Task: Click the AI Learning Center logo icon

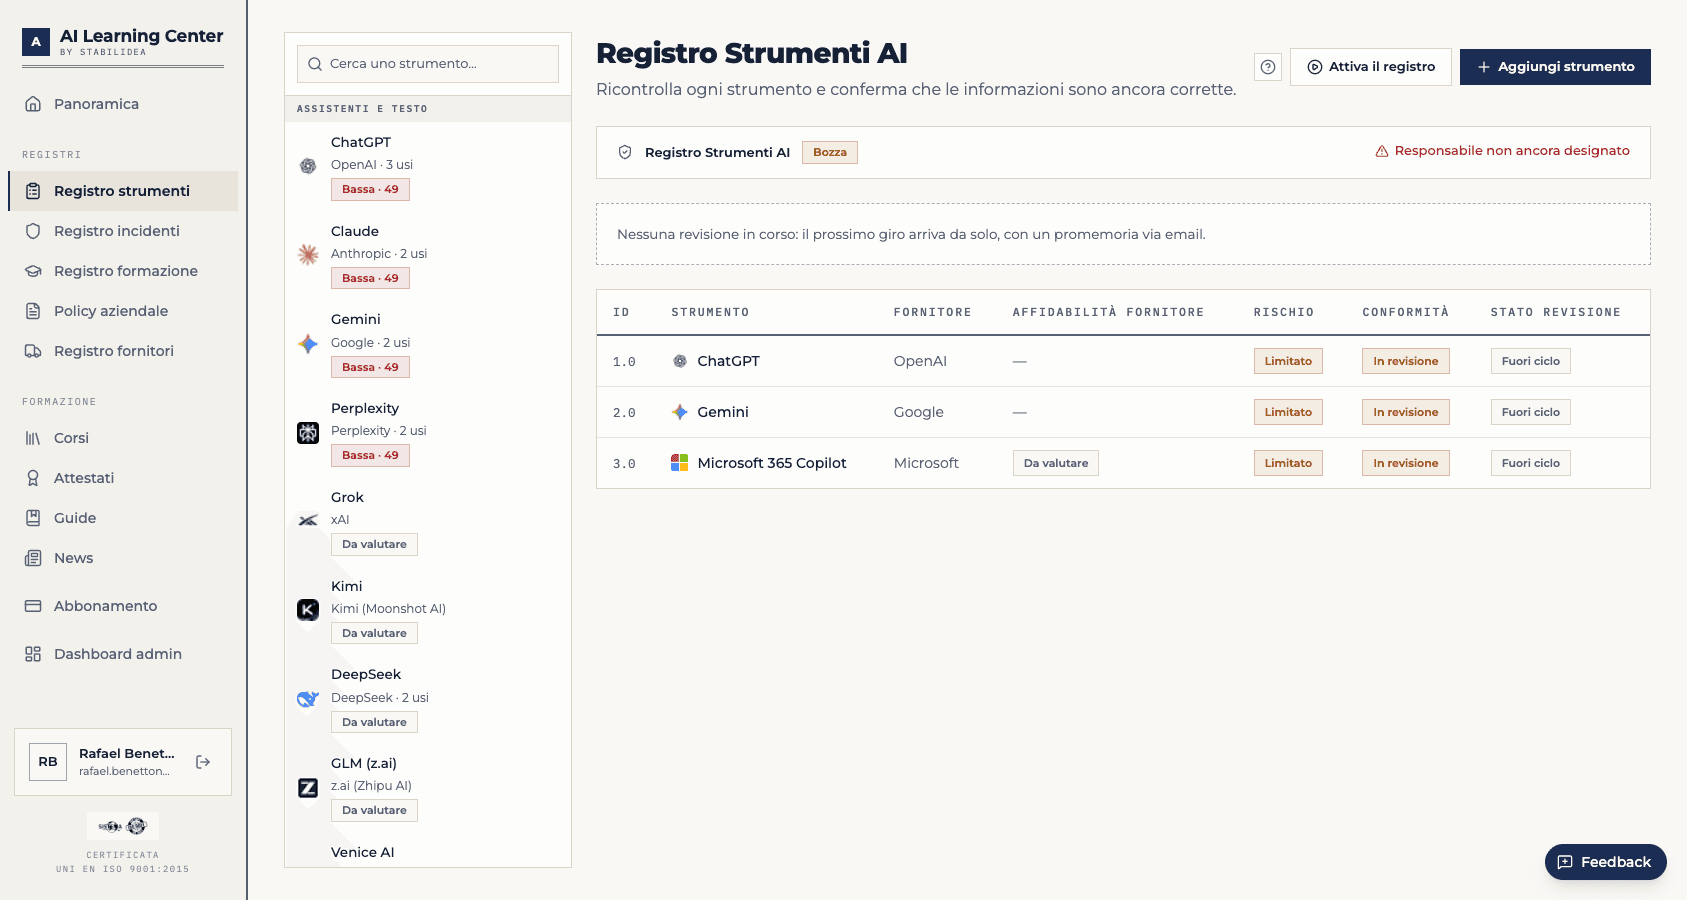Action: (36, 42)
